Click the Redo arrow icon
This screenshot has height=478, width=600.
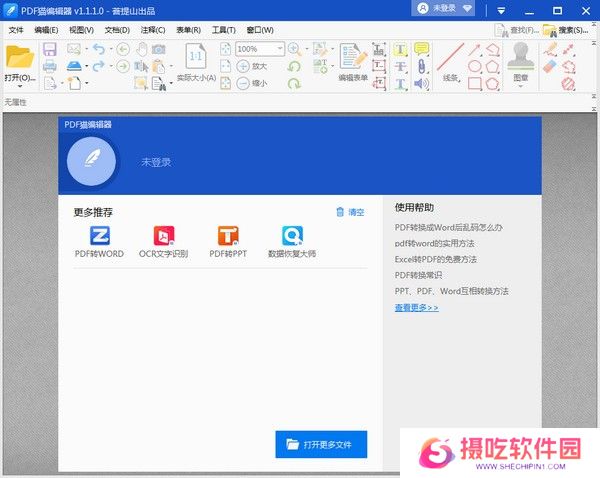coord(99,66)
